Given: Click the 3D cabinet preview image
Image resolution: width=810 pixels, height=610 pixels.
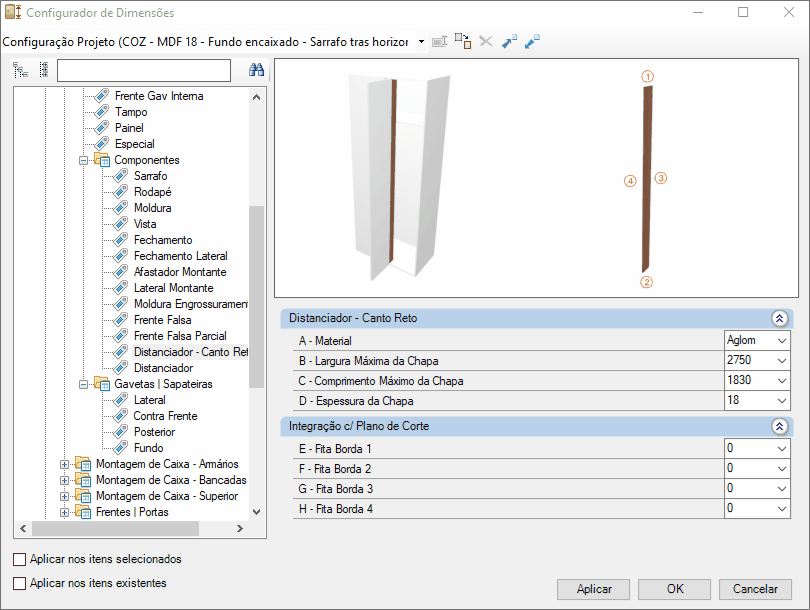Looking at the screenshot, I should 399,177.
